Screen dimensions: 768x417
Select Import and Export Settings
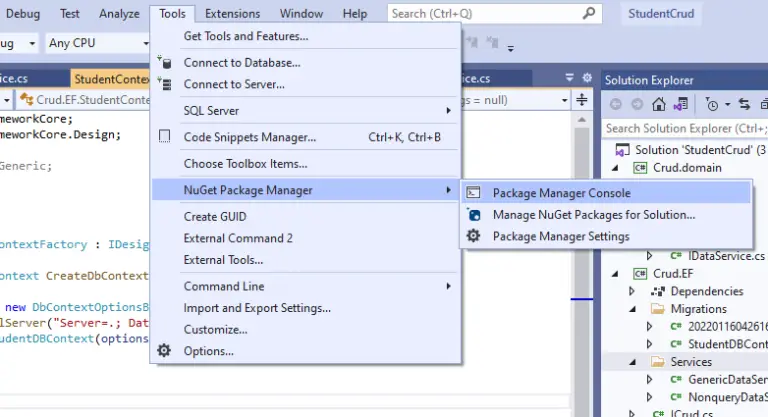click(257, 308)
